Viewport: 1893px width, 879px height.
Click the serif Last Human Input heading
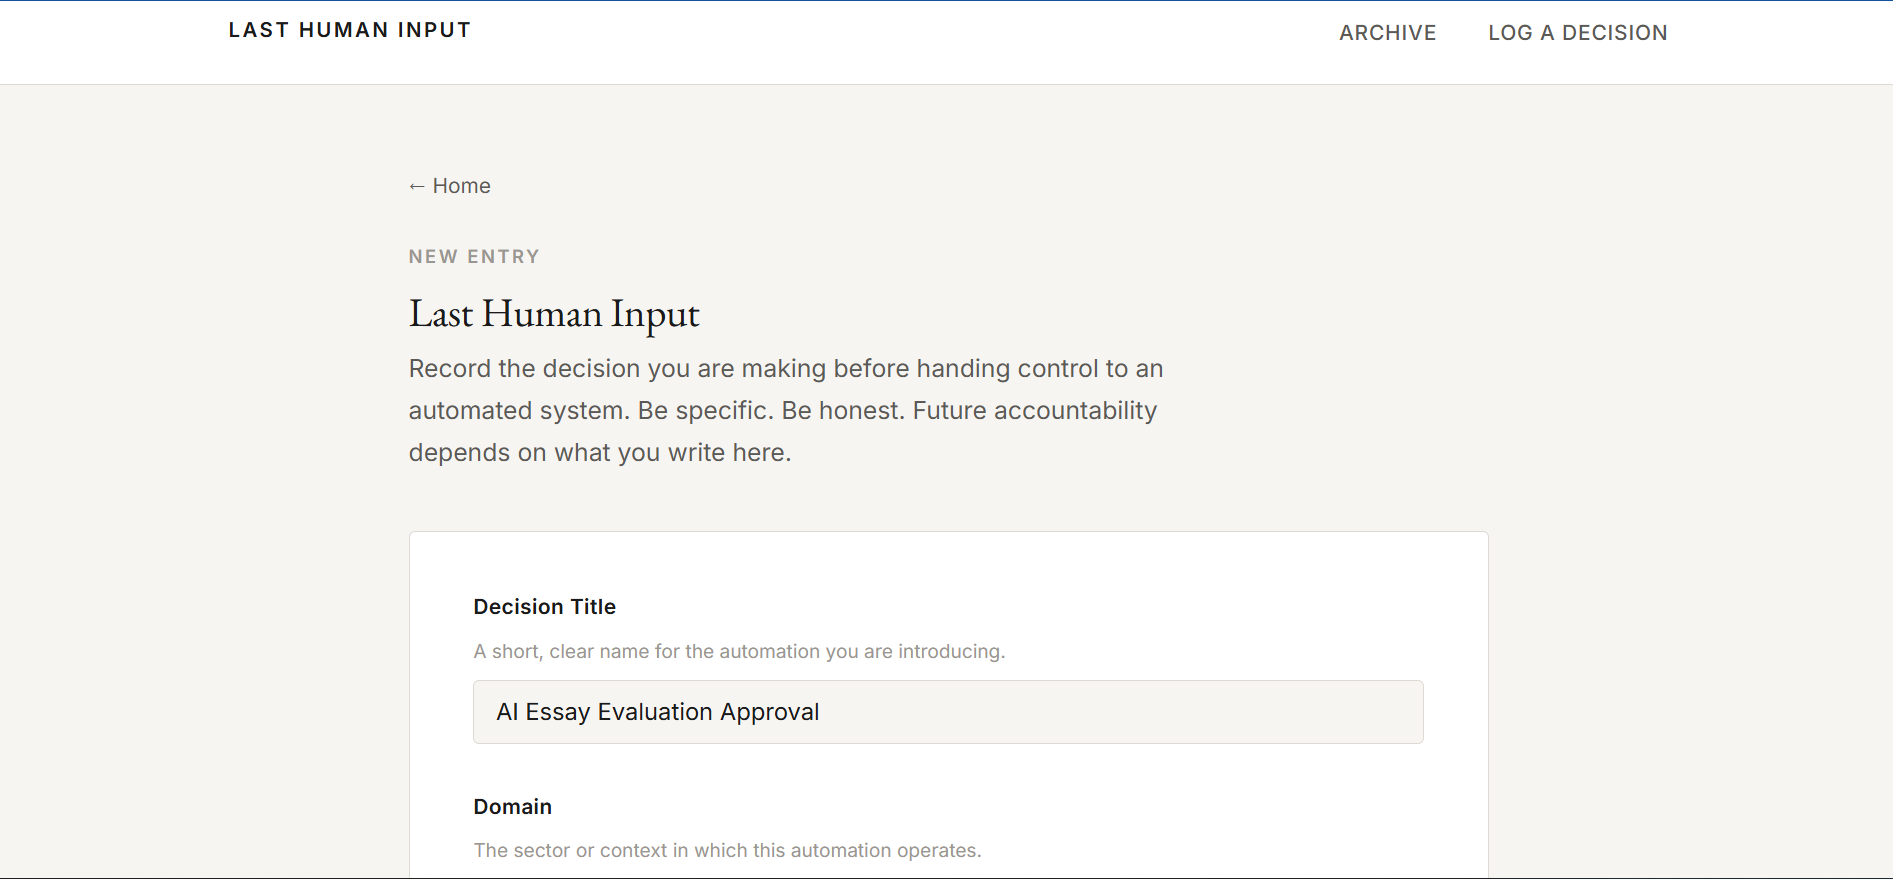pyautogui.click(x=554, y=314)
